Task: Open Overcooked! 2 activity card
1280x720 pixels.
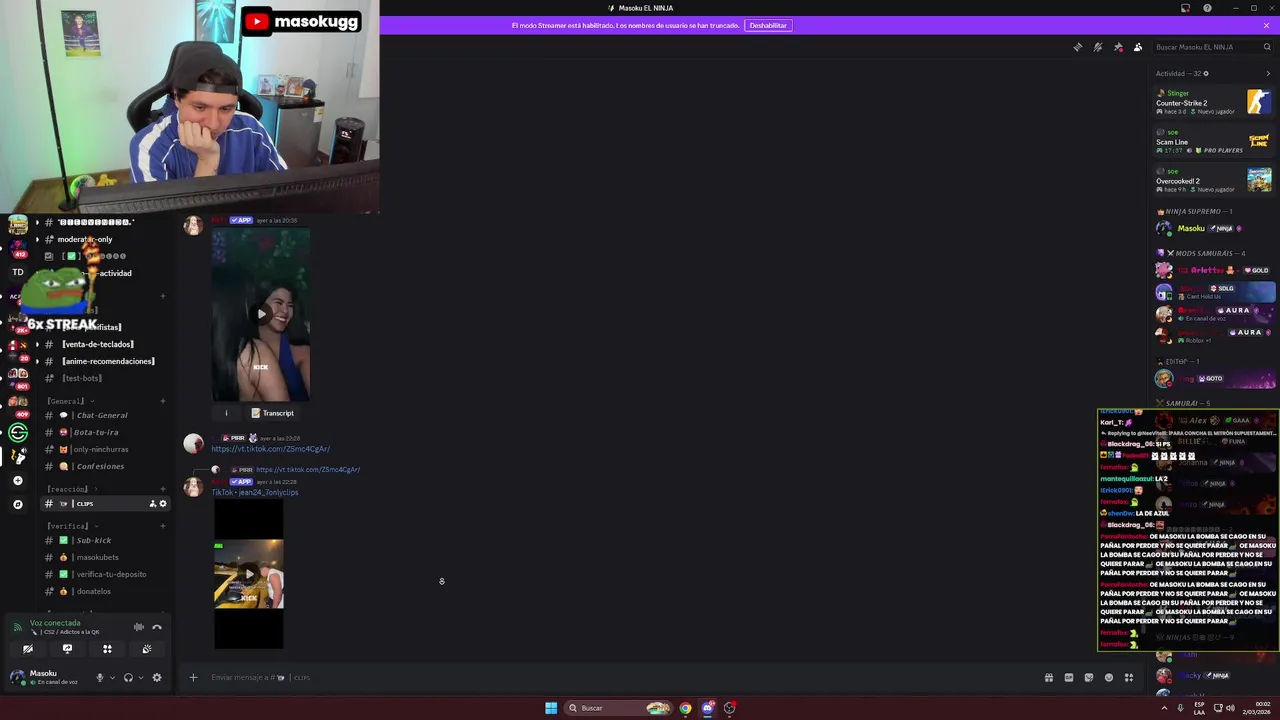Action: (1213, 180)
